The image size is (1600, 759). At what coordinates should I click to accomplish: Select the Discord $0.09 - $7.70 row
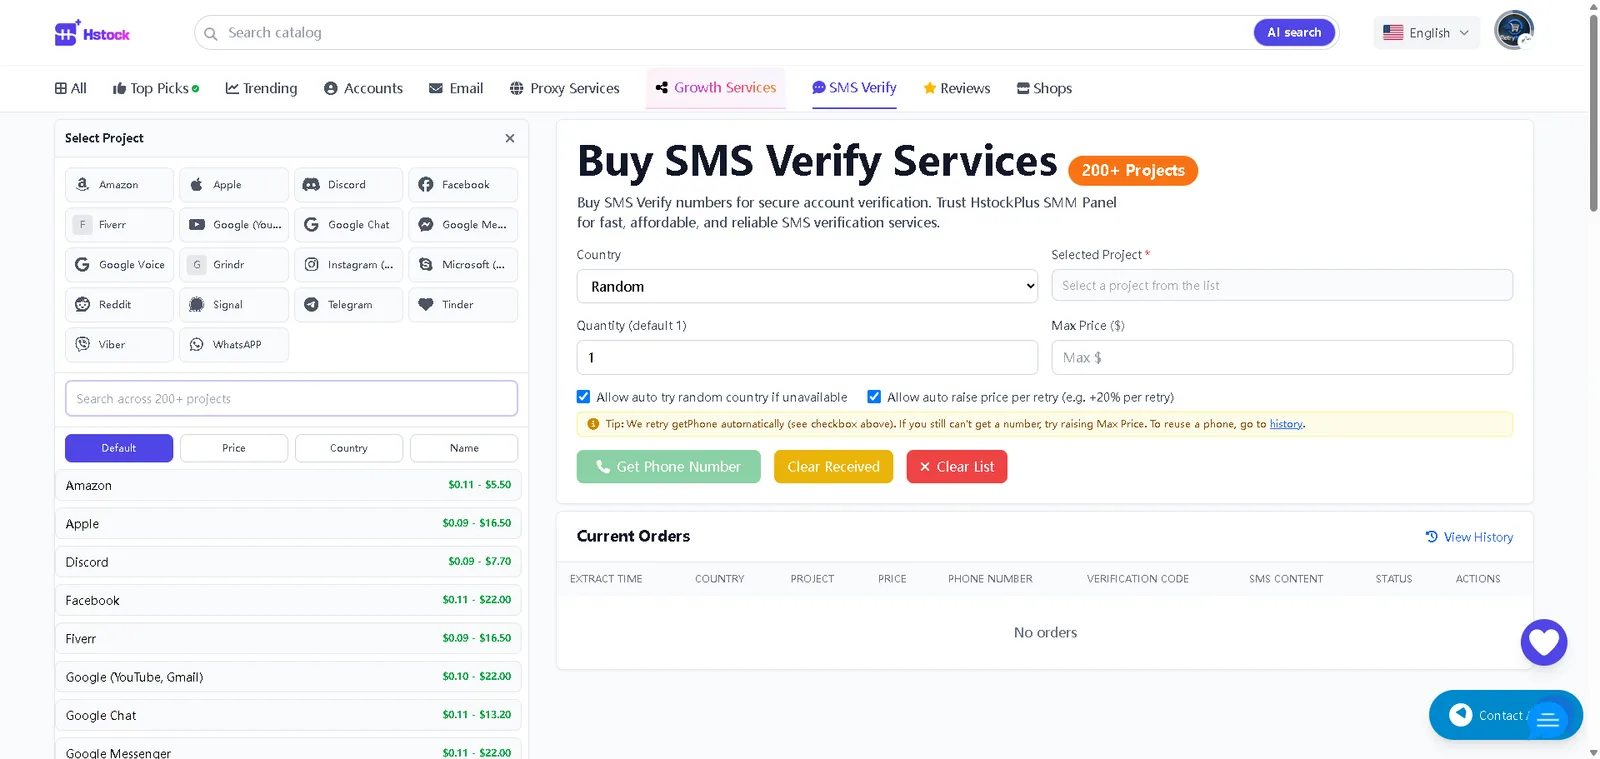[288, 562]
